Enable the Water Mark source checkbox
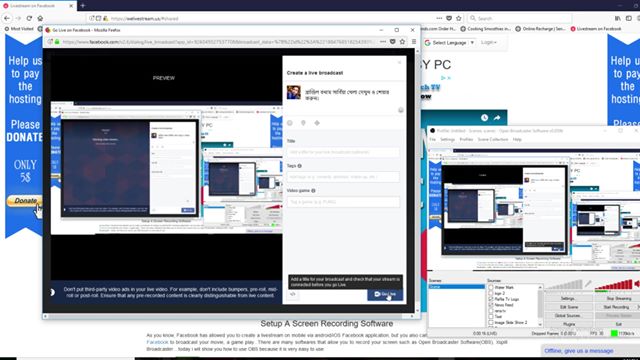 (x=491, y=287)
